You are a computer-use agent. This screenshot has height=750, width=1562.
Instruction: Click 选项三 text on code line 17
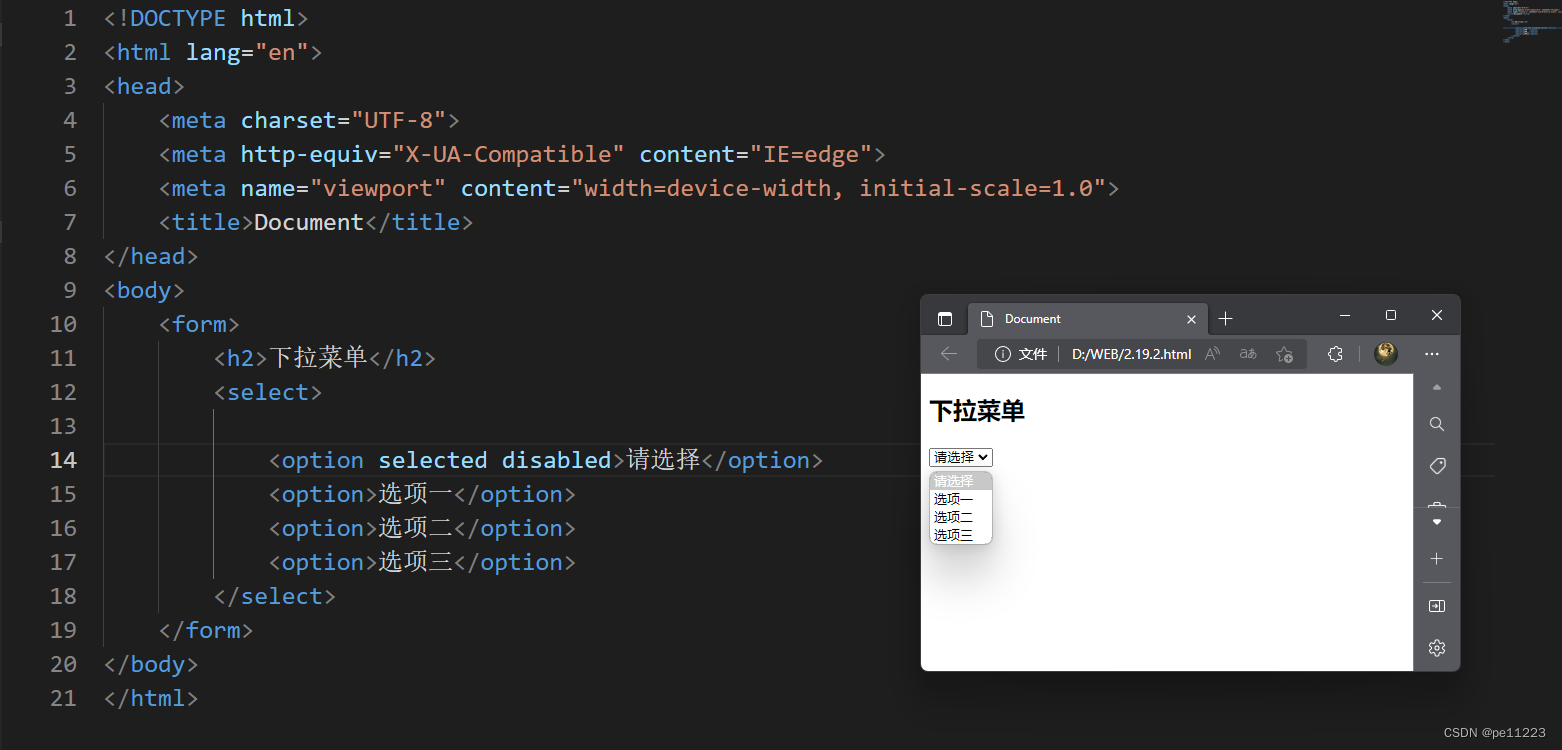416,562
